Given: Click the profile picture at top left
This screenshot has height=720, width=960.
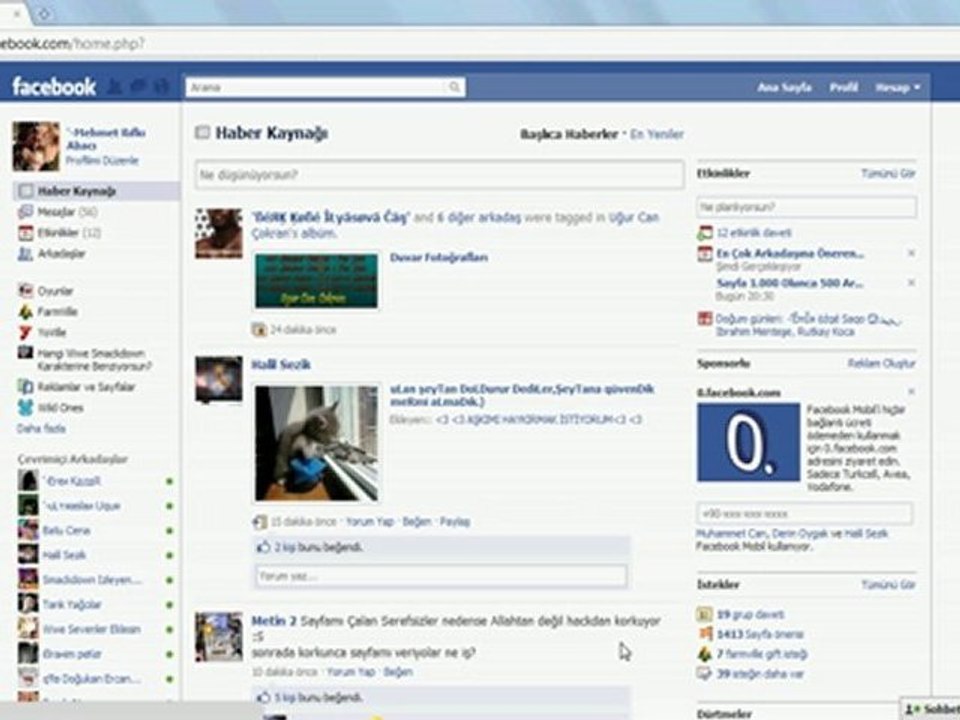Looking at the screenshot, I should point(36,146).
